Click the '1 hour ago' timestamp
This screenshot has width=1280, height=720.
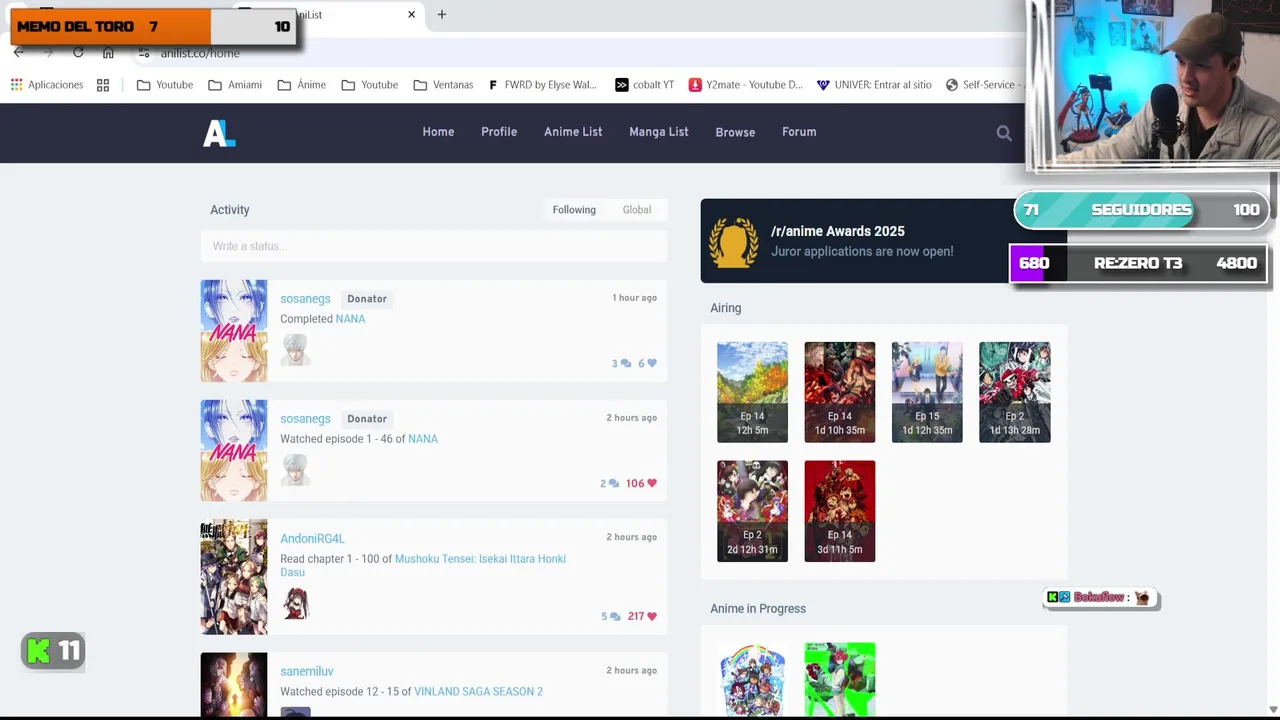pyautogui.click(x=634, y=298)
